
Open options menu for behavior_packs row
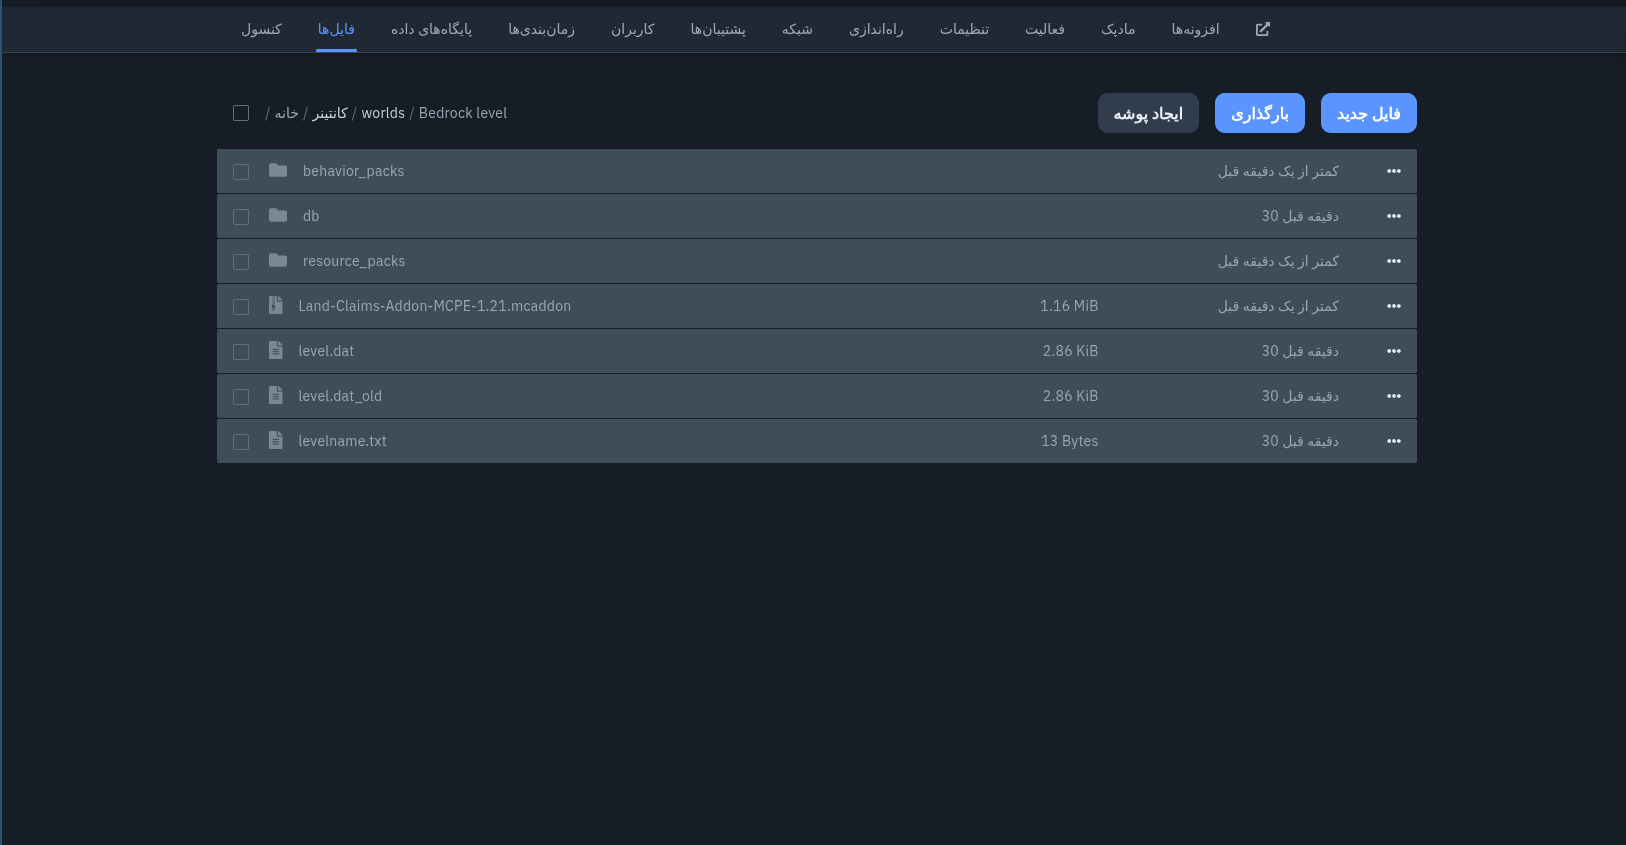tap(1394, 171)
